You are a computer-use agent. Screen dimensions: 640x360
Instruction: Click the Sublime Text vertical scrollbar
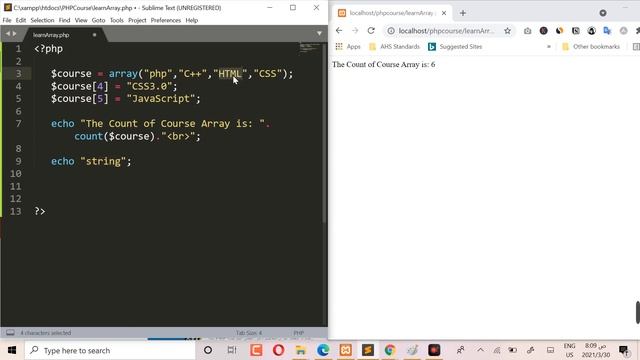point(324,133)
